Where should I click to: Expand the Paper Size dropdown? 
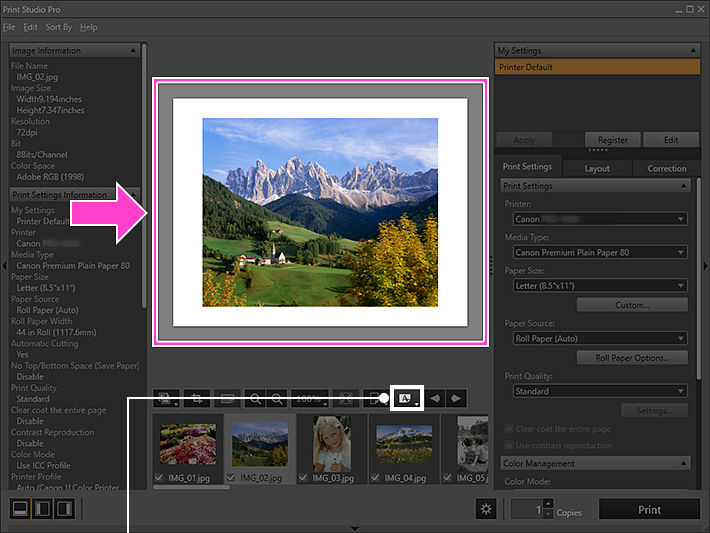point(595,285)
